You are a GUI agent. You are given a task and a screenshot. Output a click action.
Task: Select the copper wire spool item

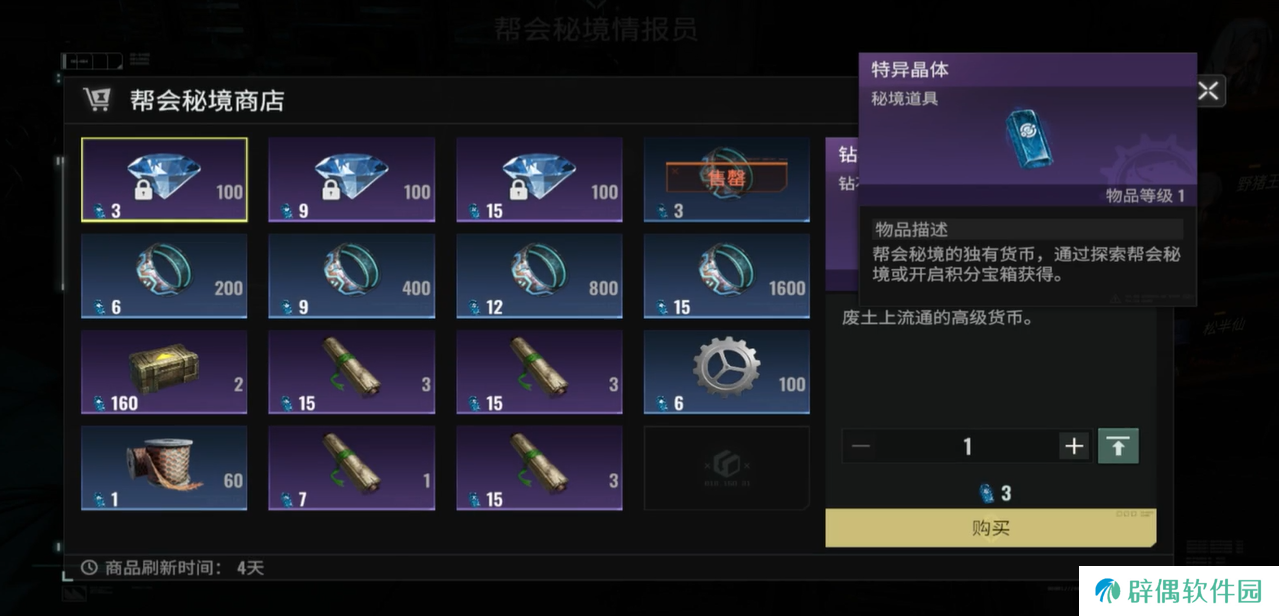point(164,468)
